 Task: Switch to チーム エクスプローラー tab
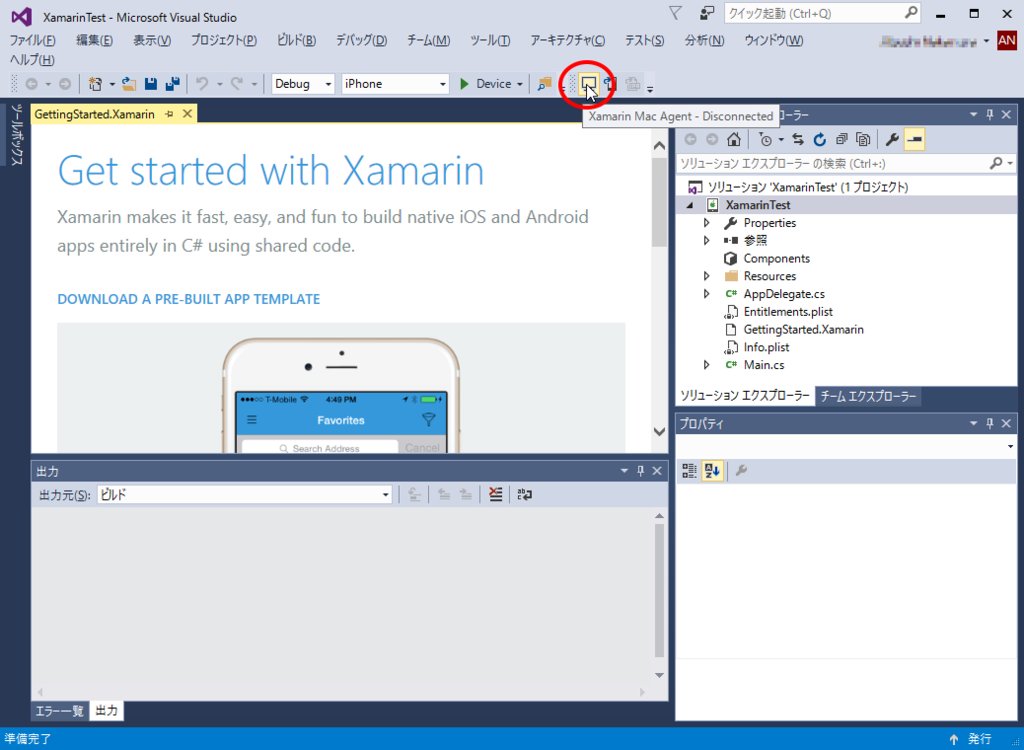[x=868, y=396]
